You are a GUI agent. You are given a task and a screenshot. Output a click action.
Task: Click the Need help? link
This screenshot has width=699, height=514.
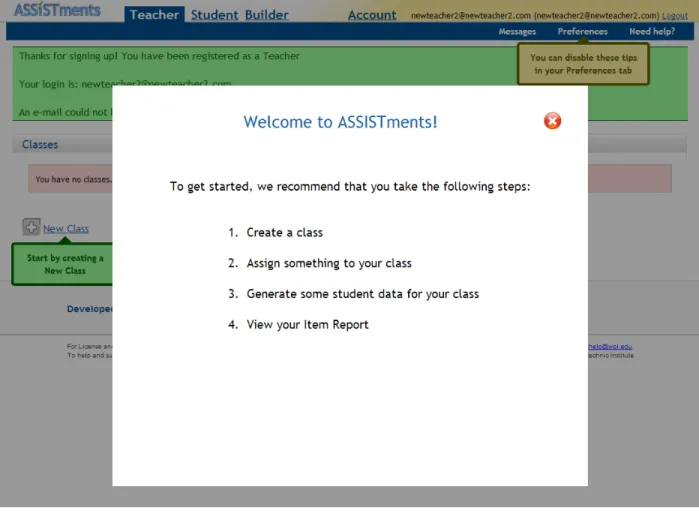click(652, 32)
